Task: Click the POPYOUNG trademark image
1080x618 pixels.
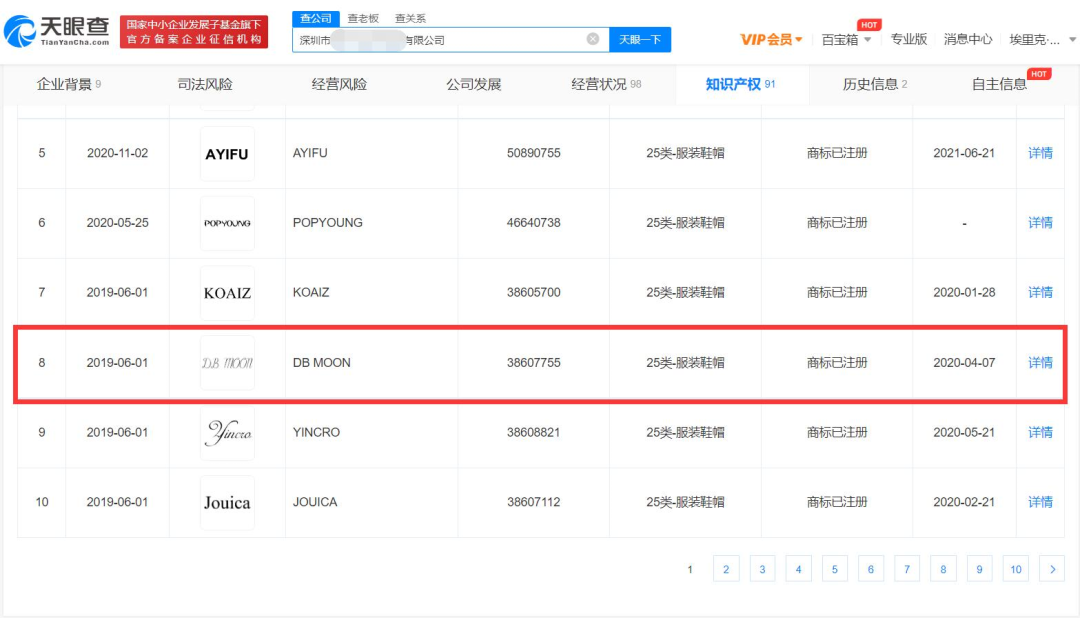Action: tap(226, 222)
